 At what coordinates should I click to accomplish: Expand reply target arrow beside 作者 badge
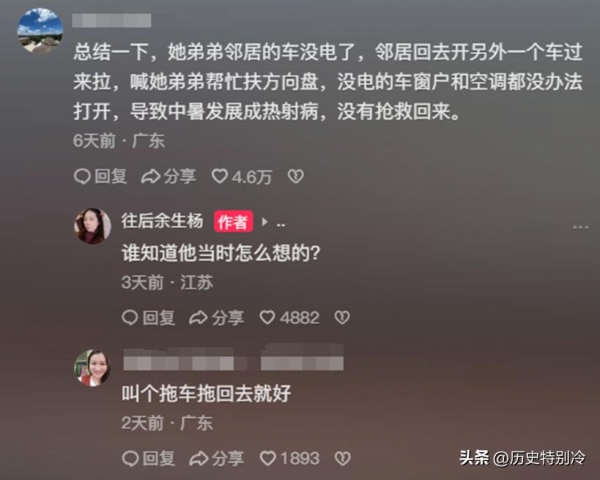click(x=264, y=222)
